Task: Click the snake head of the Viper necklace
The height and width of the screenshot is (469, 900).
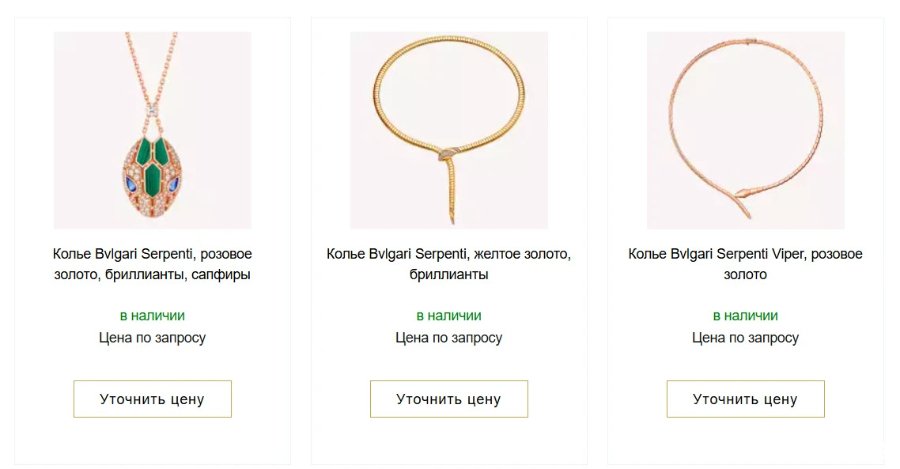Action: [744, 193]
